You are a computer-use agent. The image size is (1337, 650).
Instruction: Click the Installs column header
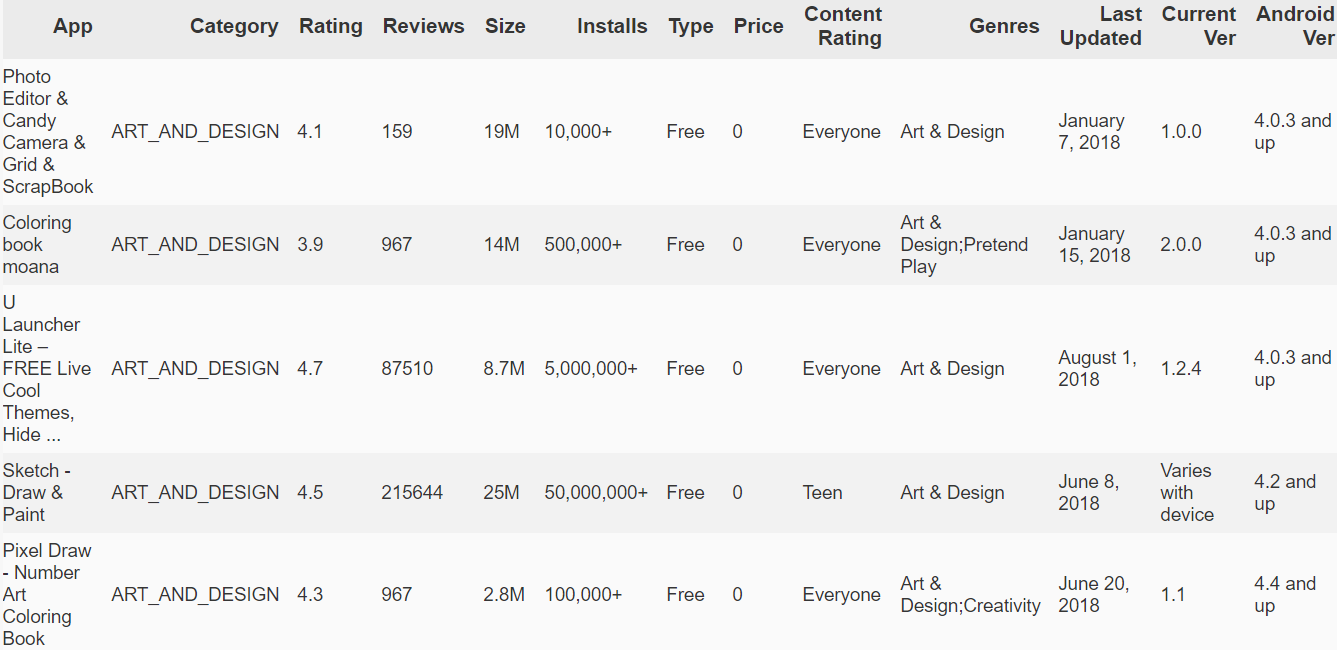tap(612, 27)
